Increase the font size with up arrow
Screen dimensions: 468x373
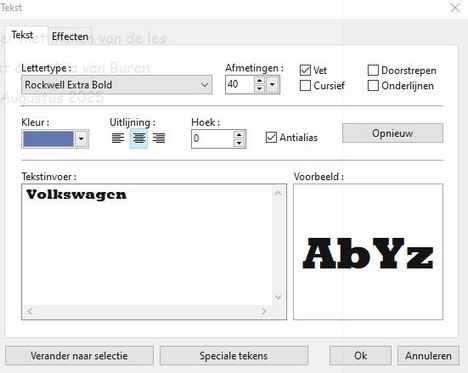coord(259,81)
